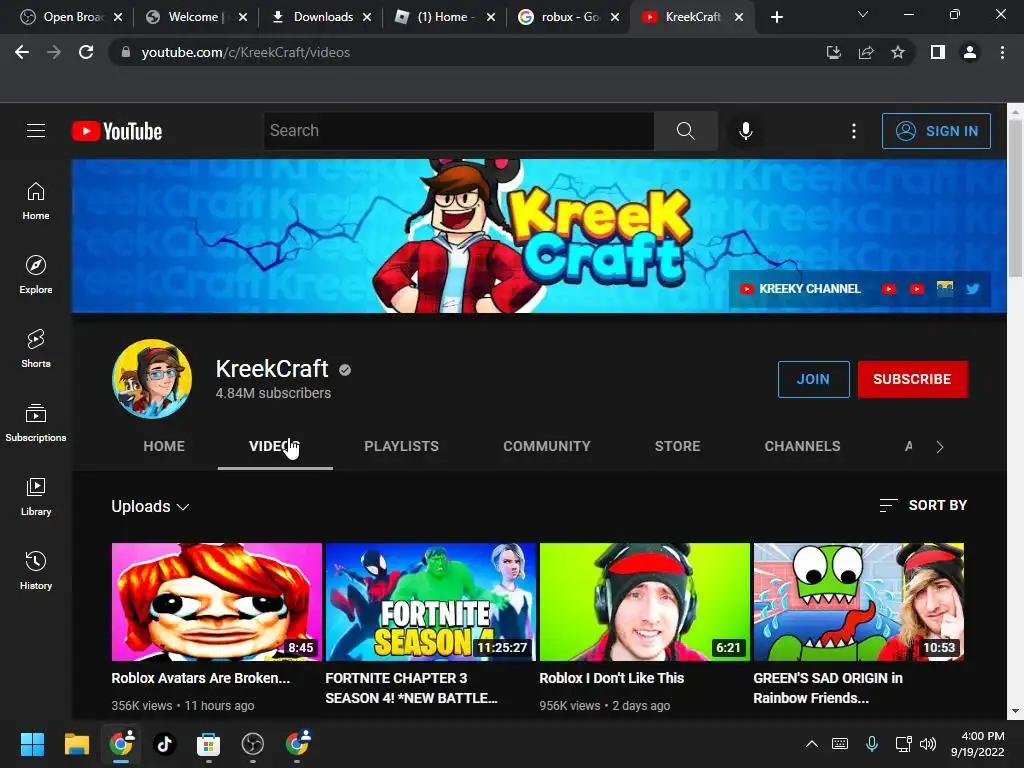The height and width of the screenshot is (768, 1024).
Task: Open TikTok from the taskbar
Action: click(x=165, y=744)
